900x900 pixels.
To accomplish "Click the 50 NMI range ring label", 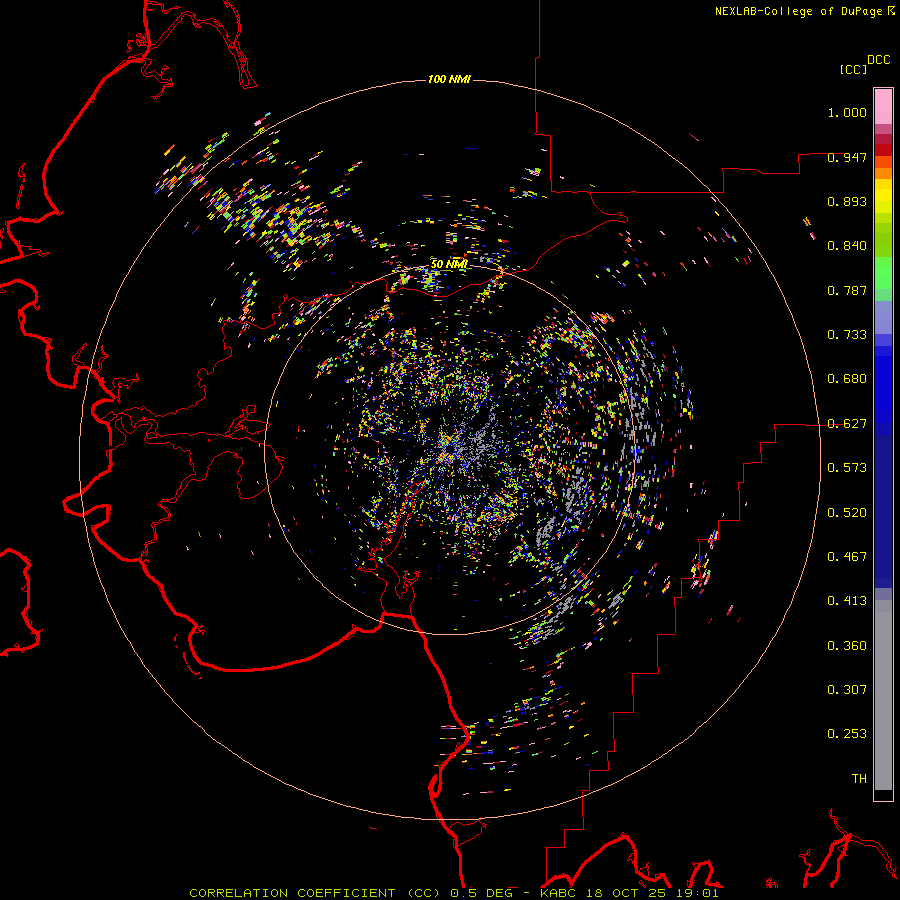I will [x=449, y=264].
